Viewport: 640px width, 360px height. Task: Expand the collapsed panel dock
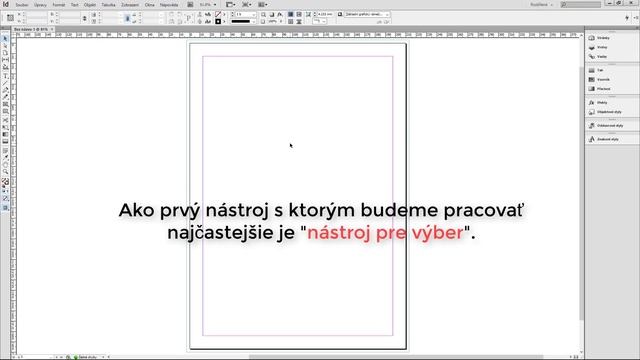pos(636,29)
